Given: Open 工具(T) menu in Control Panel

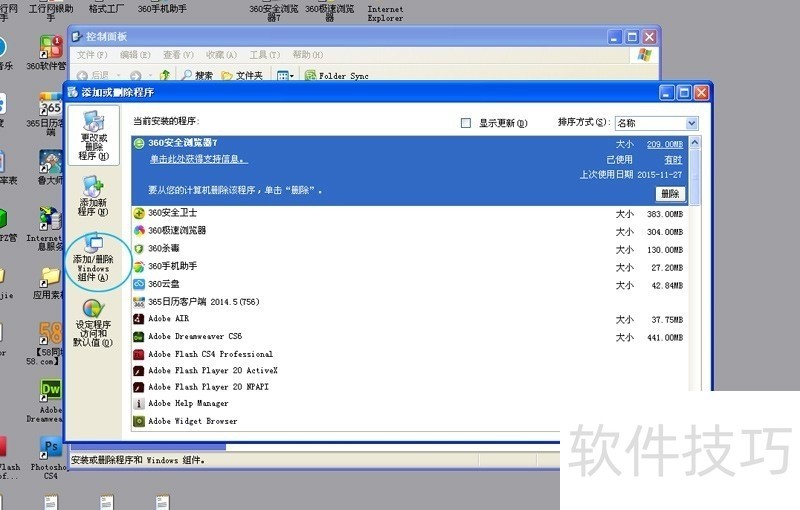Looking at the screenshot, I should pos(265,55).
